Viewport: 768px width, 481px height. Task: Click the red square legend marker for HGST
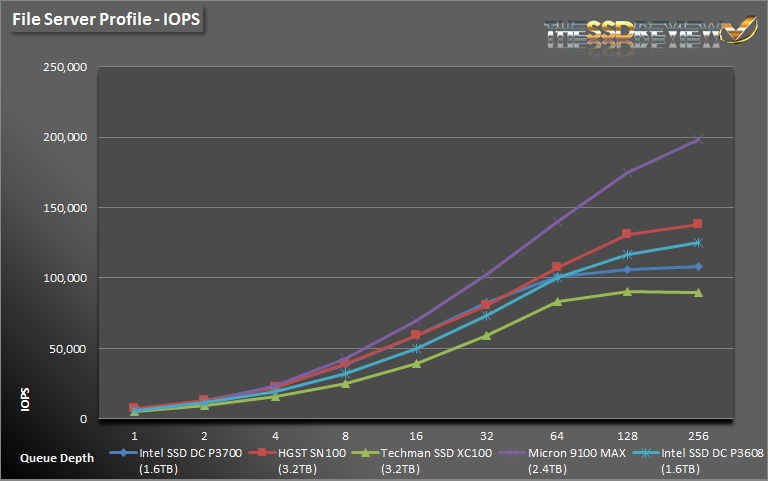(262, 453)
